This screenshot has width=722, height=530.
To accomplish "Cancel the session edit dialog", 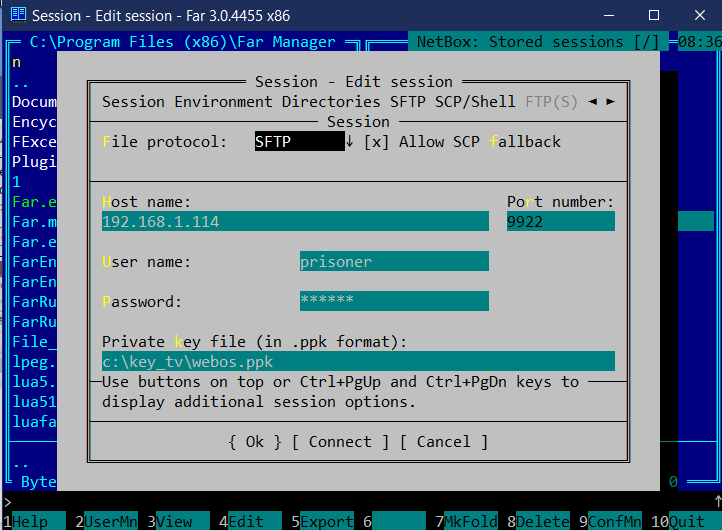I will coord(443,441).
